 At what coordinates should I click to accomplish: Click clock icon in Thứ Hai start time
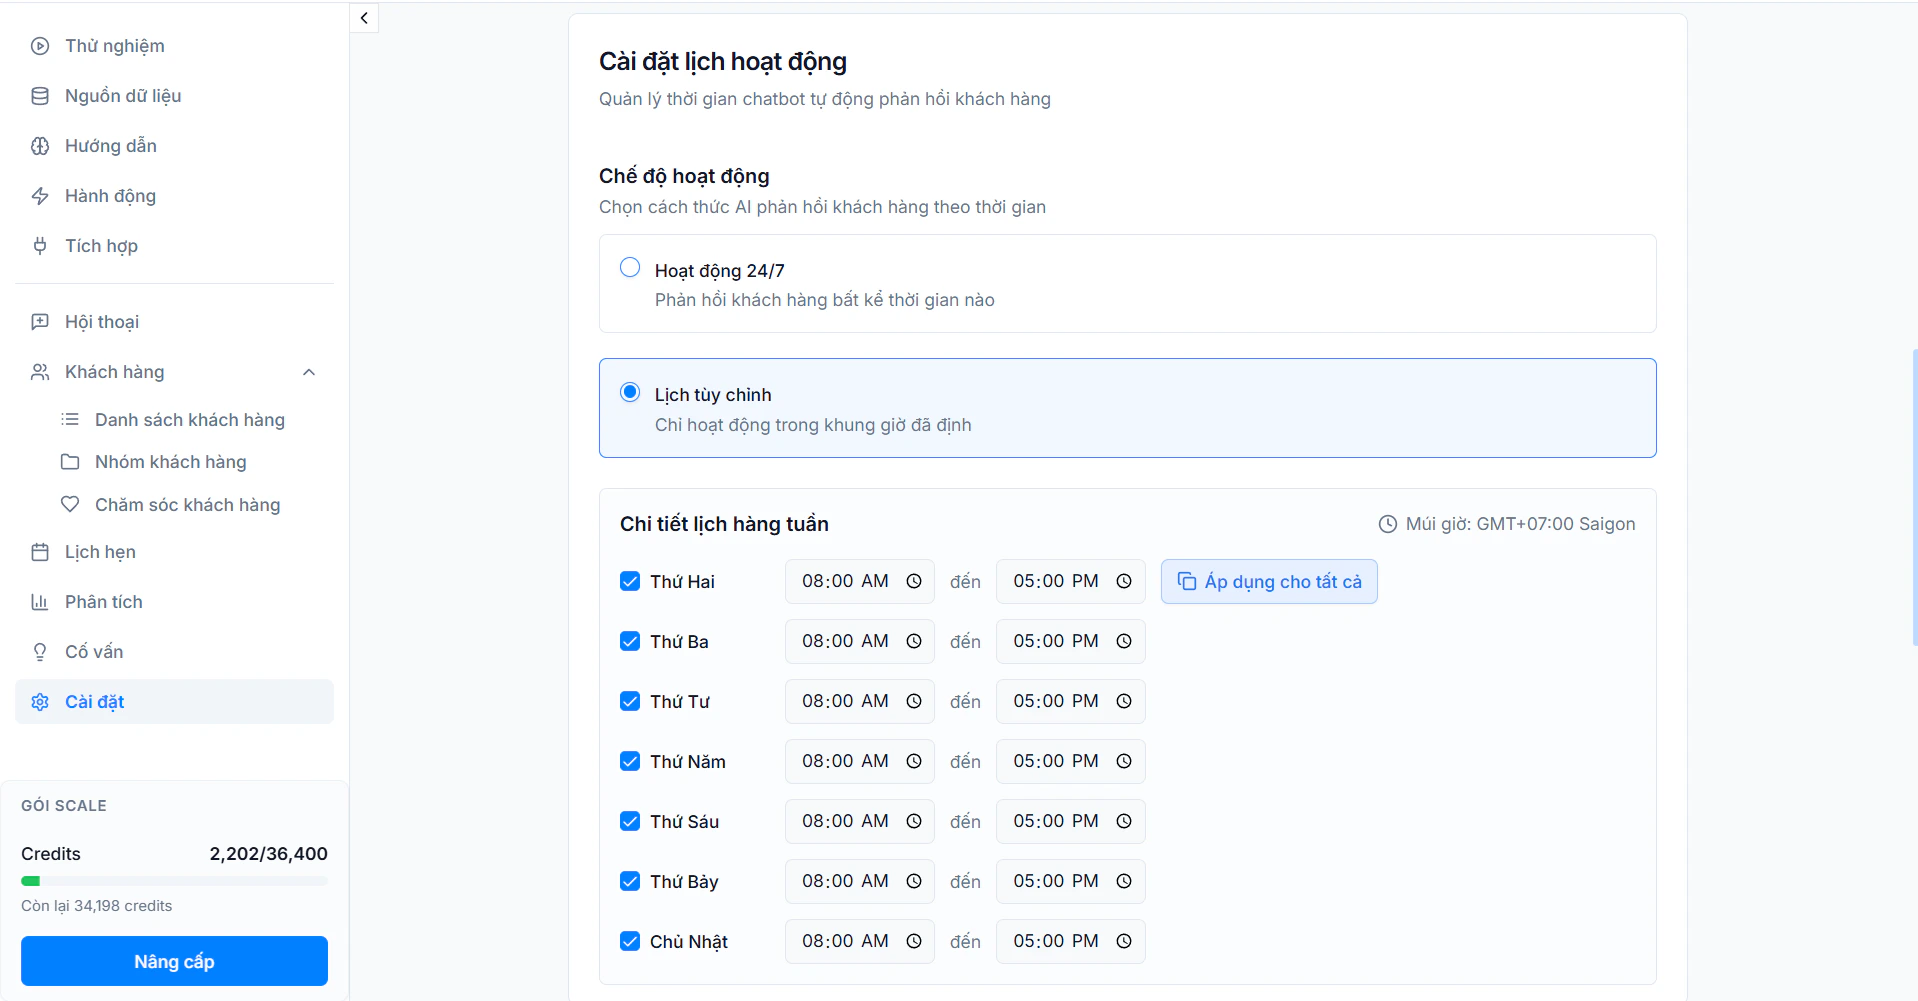914,581
